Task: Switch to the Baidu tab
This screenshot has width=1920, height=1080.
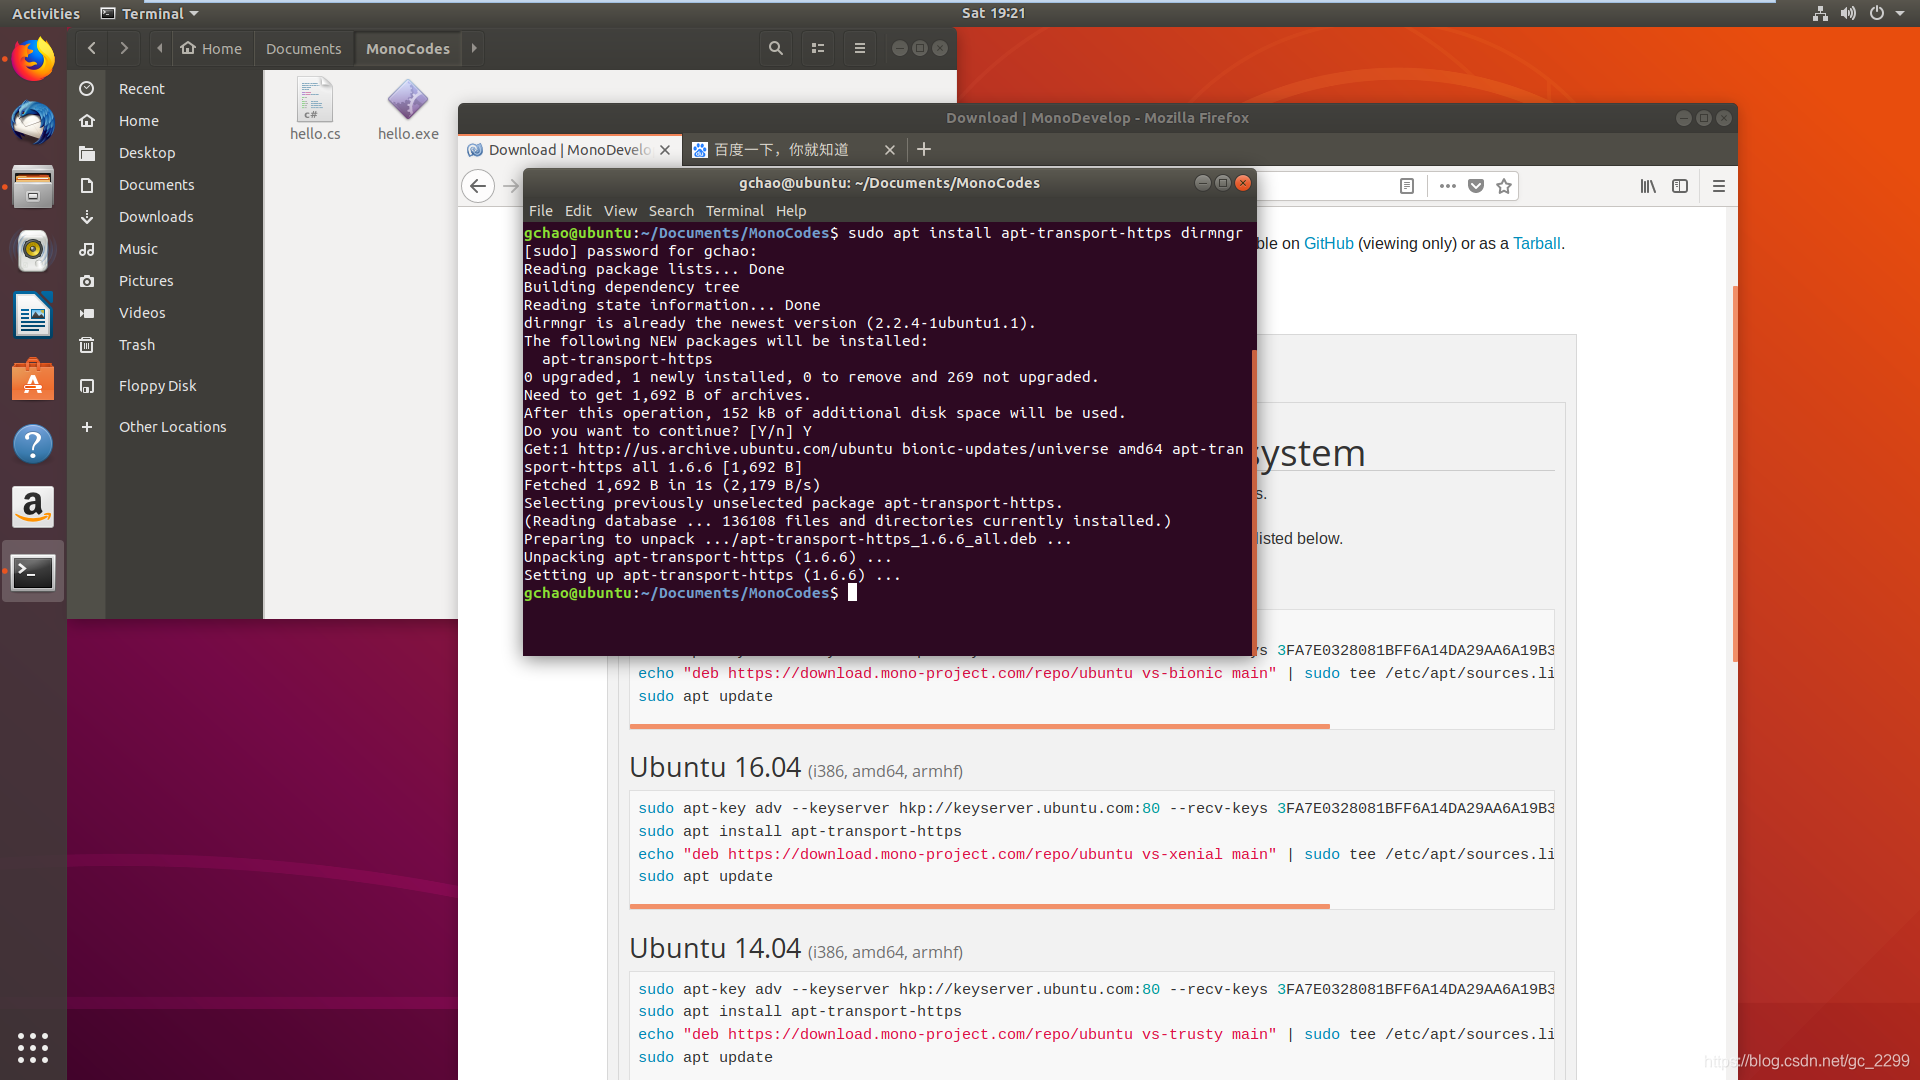Action: (x=781, y=150)
